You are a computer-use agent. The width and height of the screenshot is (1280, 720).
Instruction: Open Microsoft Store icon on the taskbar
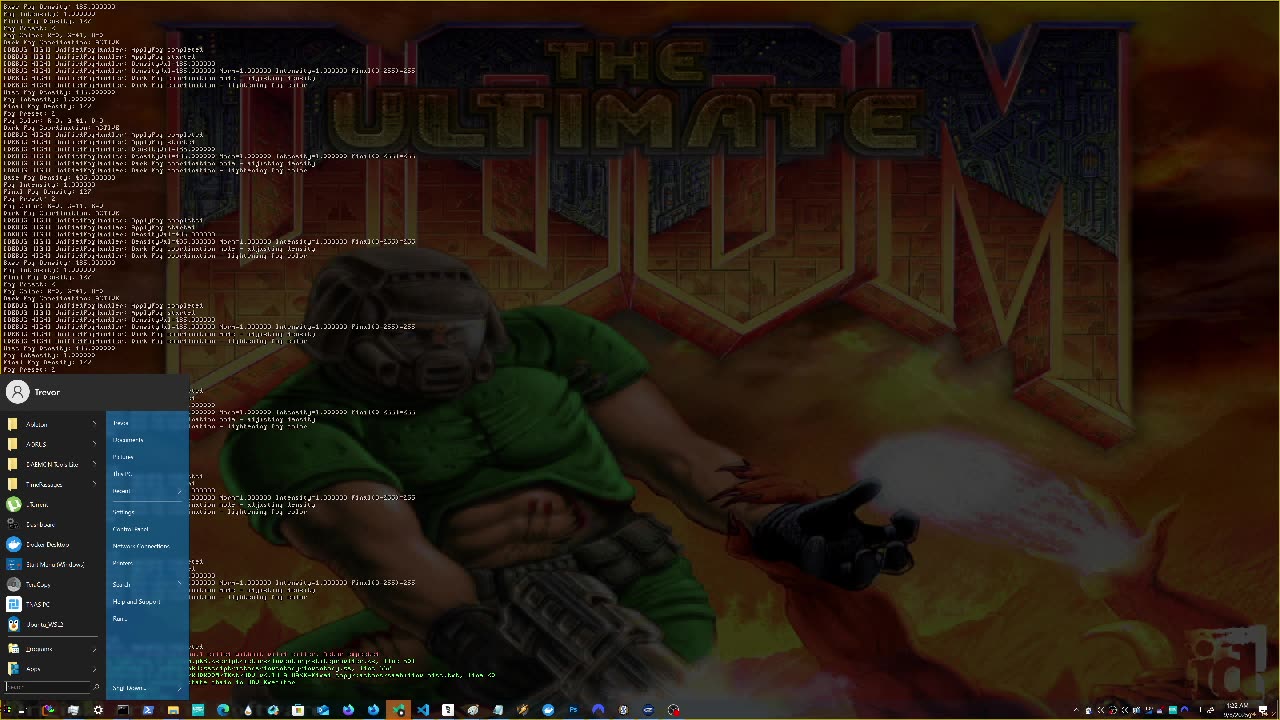(x=298, y=710)
